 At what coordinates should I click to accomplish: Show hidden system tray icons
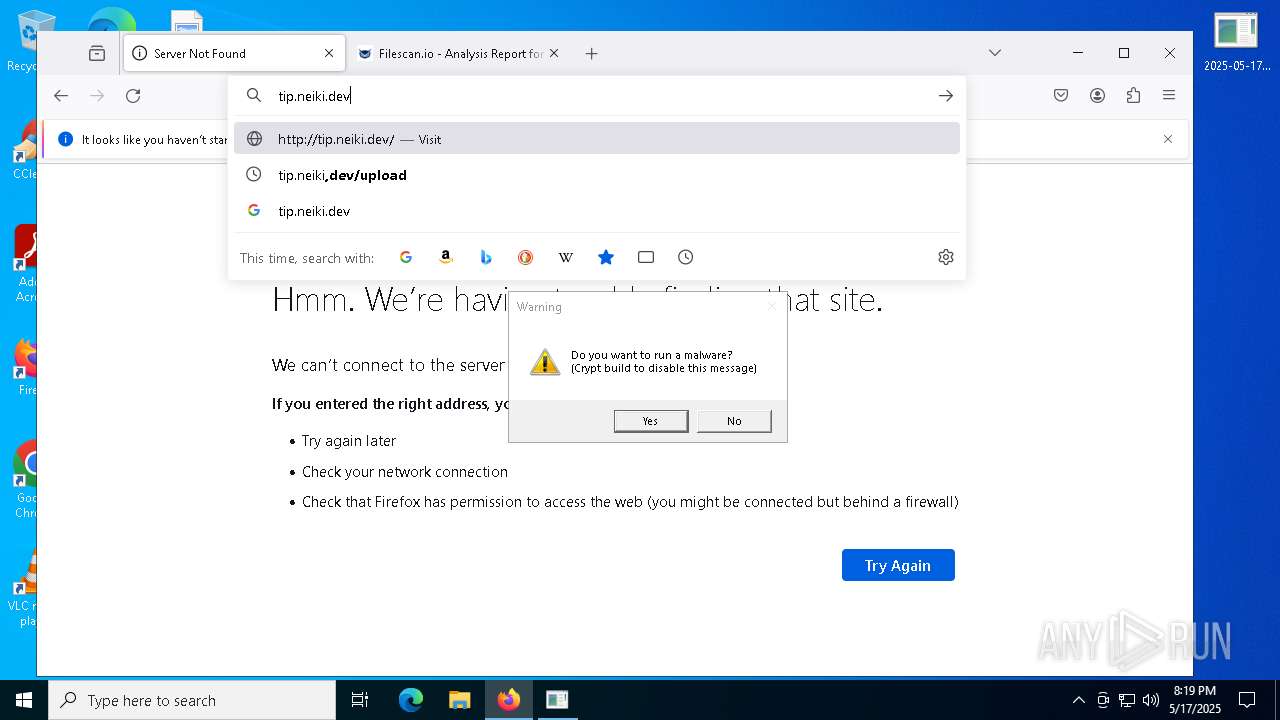click(1078, 700)
